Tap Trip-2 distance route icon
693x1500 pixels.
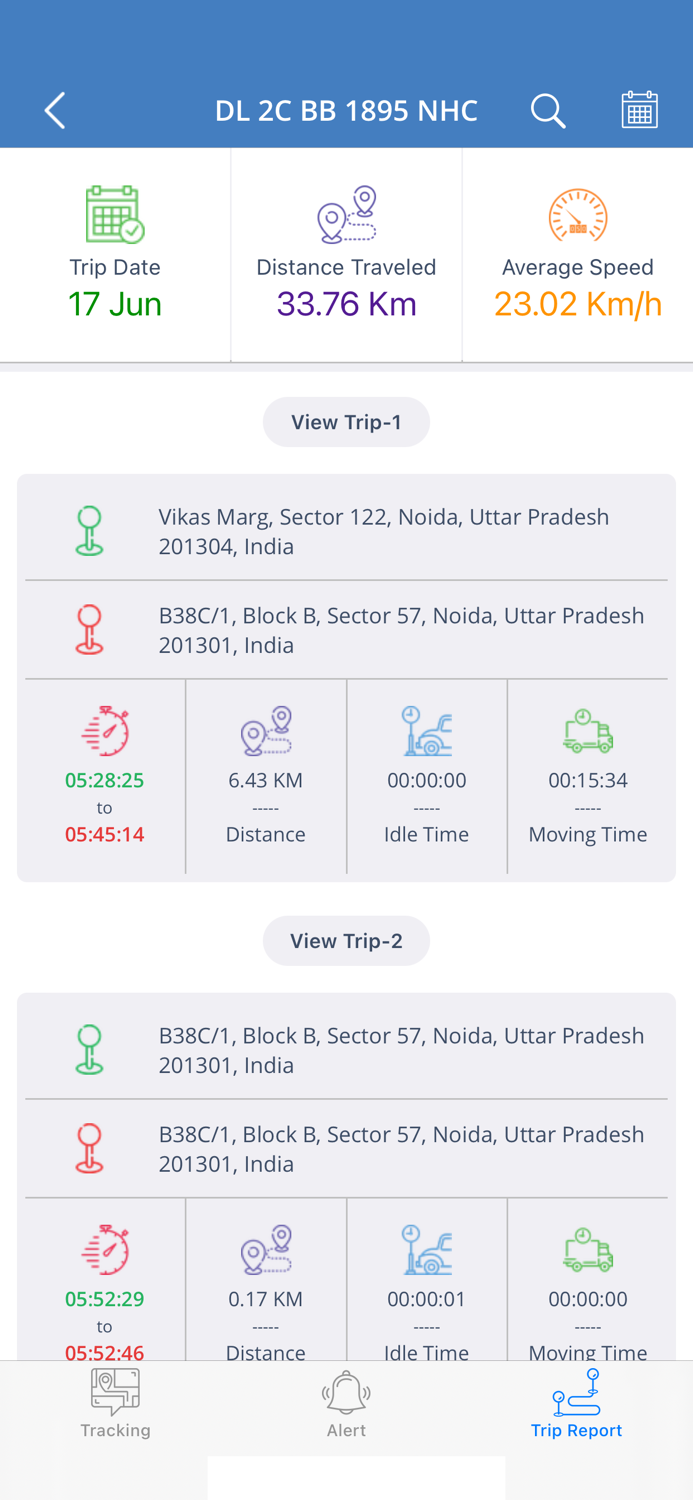pos(266,1250)
